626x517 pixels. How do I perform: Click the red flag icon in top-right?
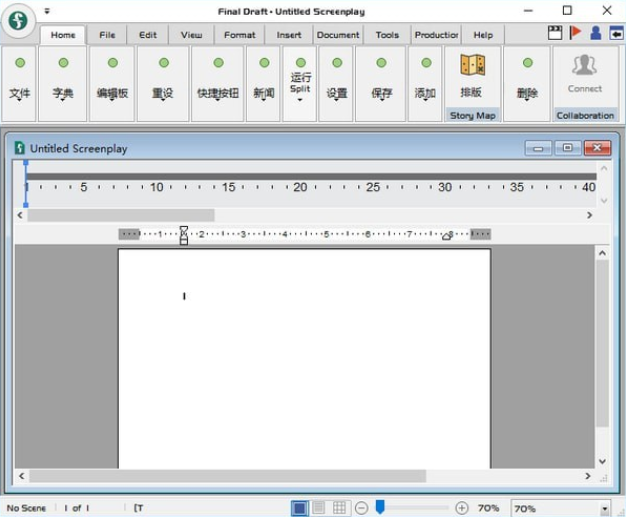[575, 33]
